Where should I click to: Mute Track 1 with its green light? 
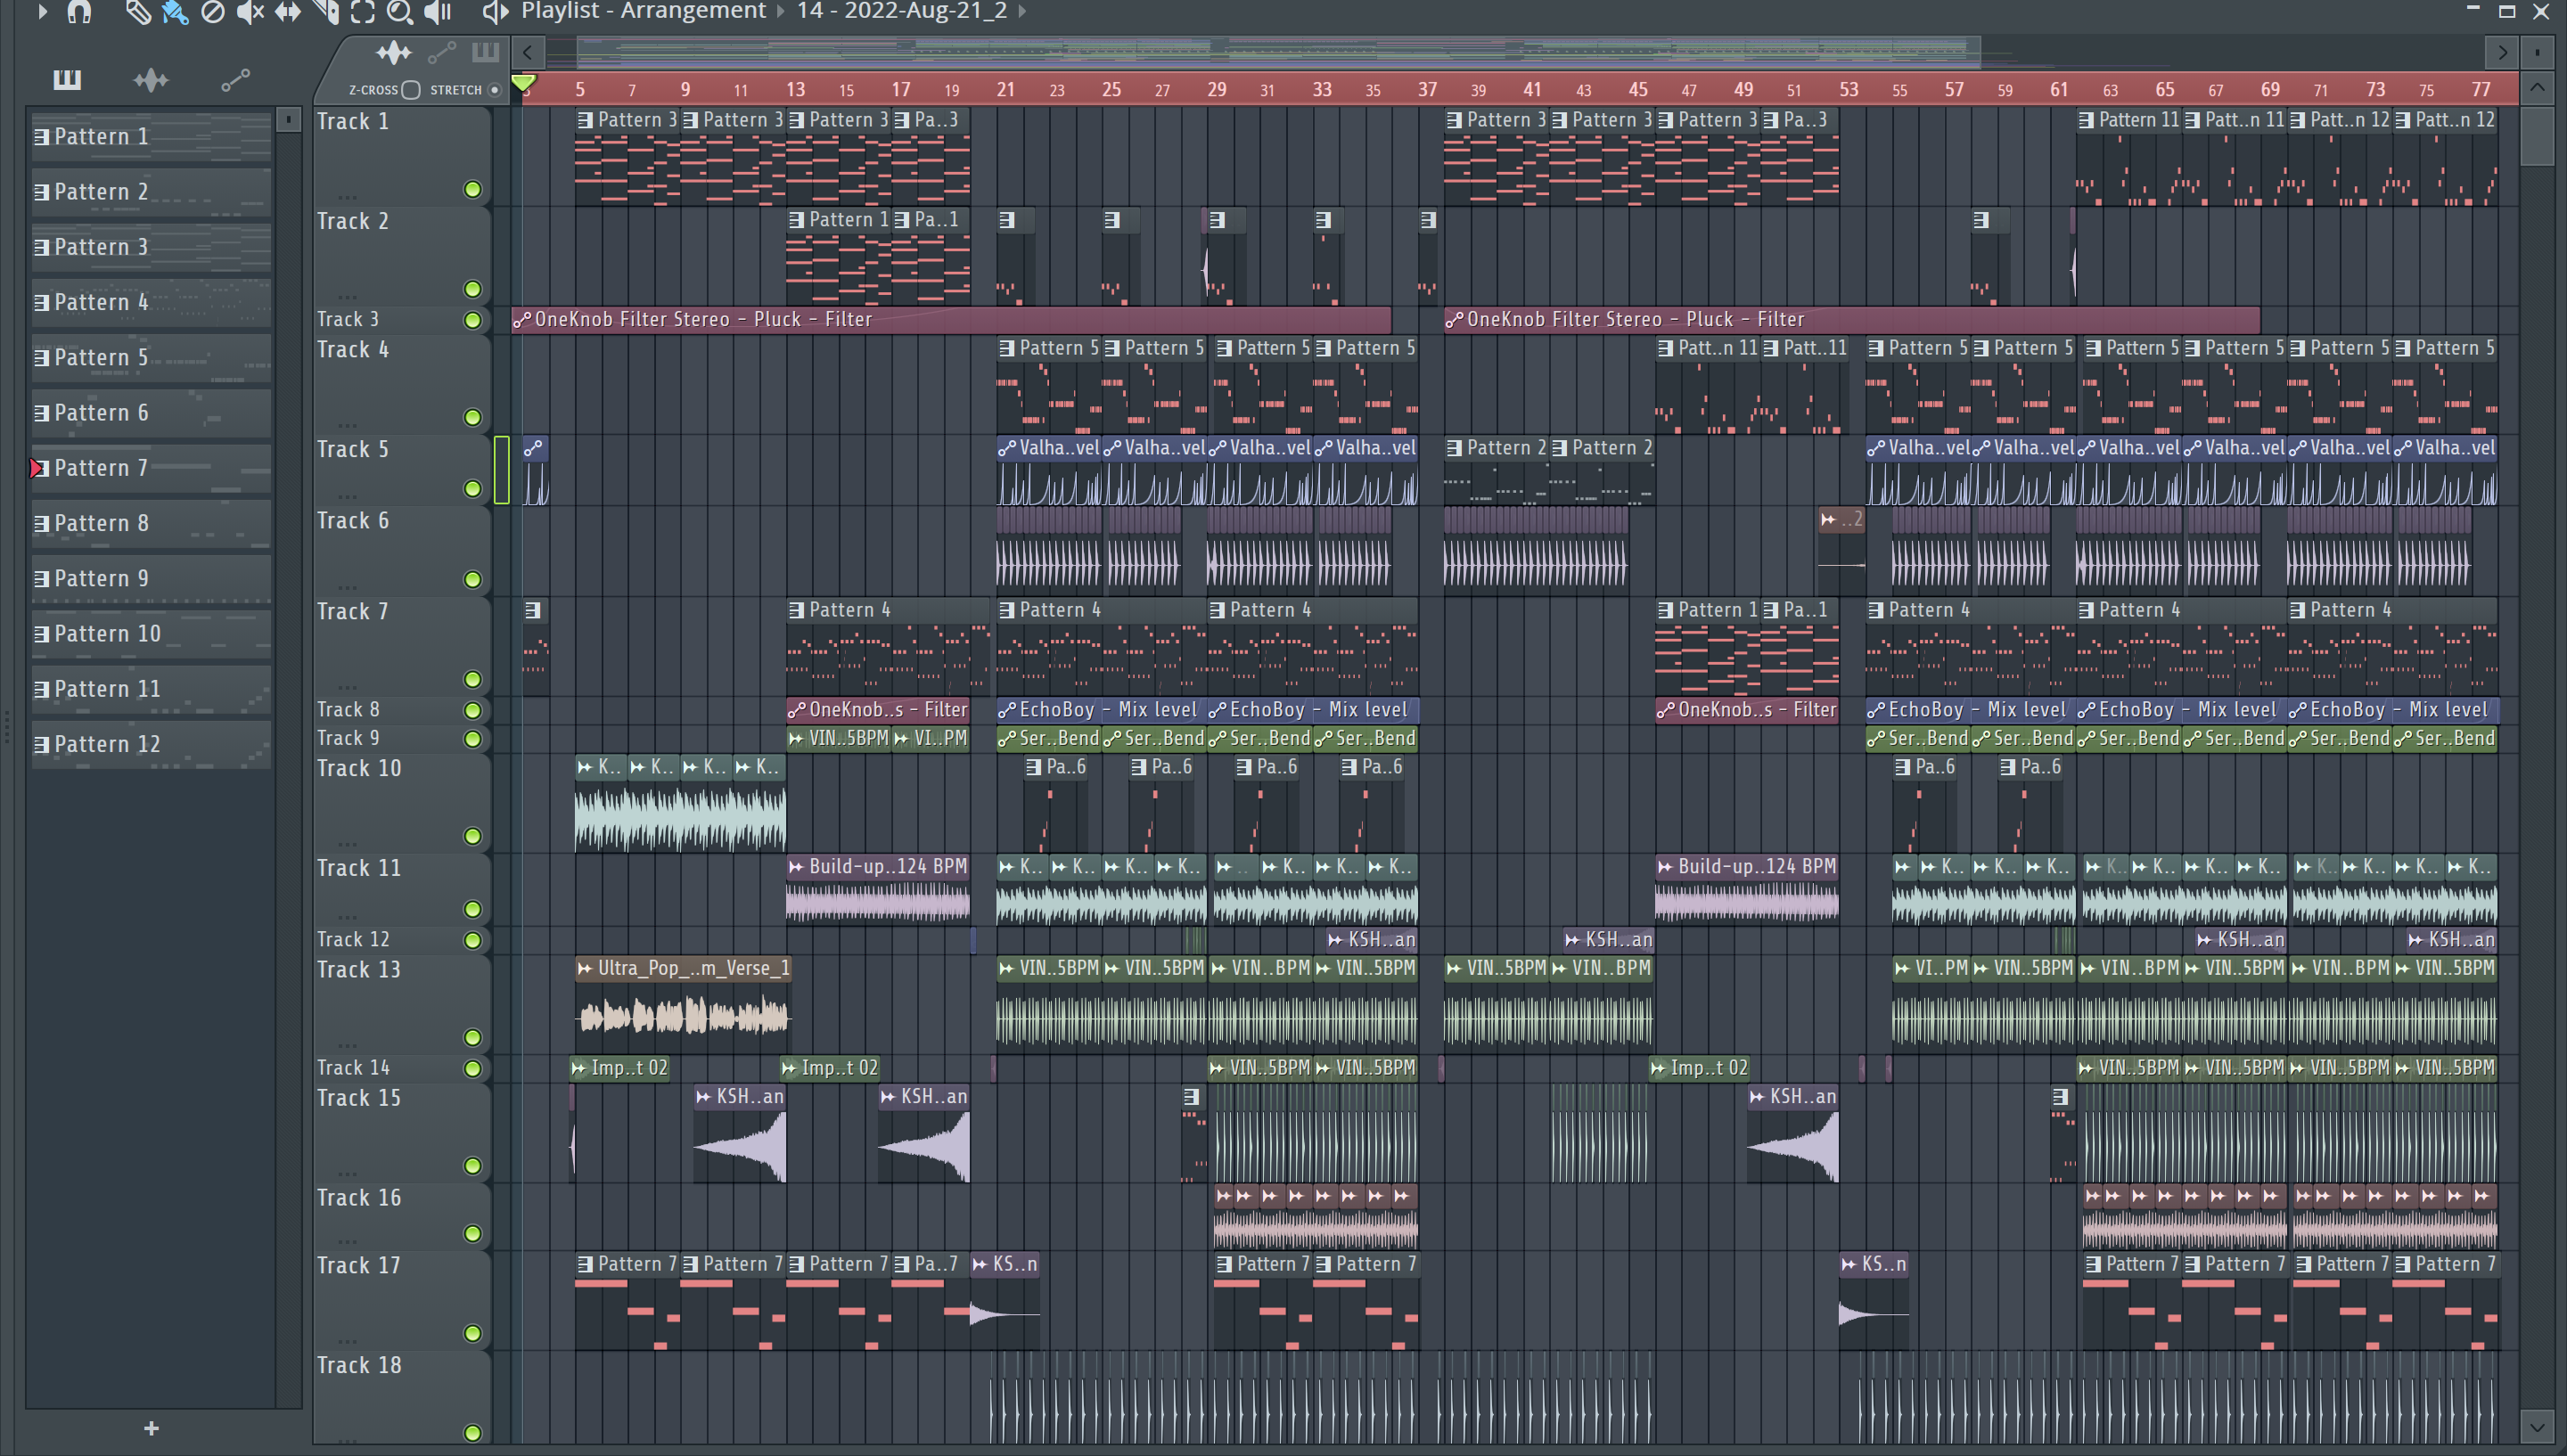pos(473,189)
